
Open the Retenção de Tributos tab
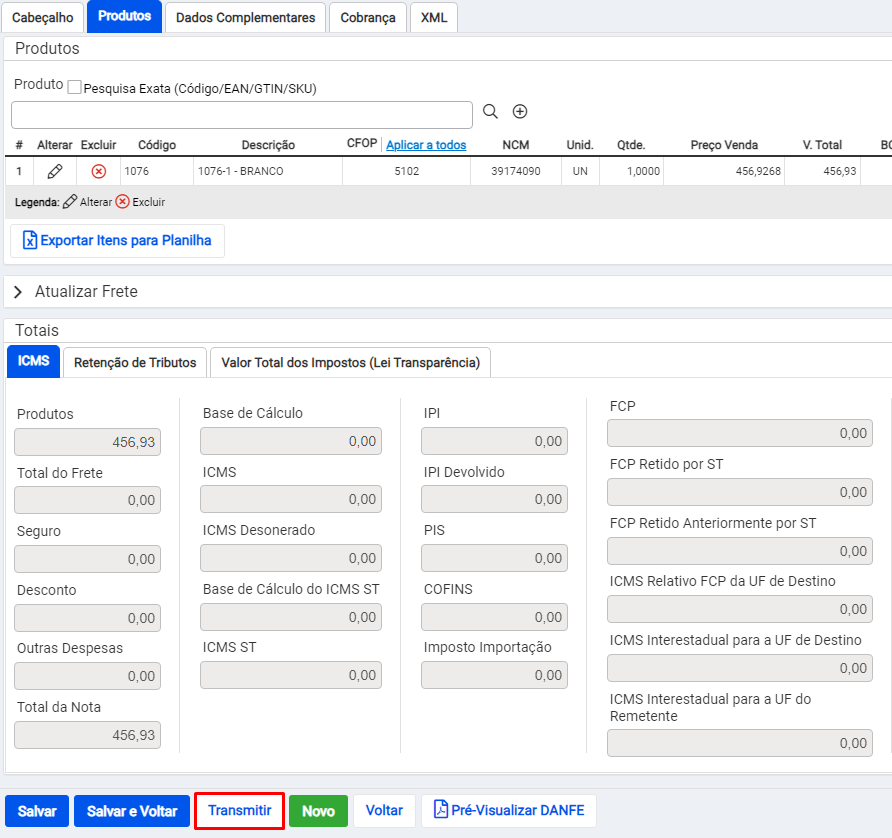pyautogui.click(x=135, y=362)
